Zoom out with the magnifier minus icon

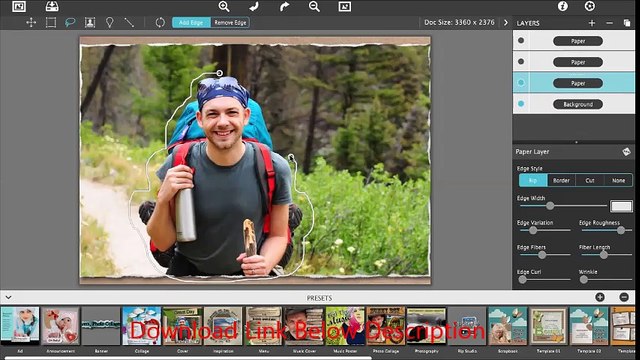pyautogui.click(x=314, y=6)
